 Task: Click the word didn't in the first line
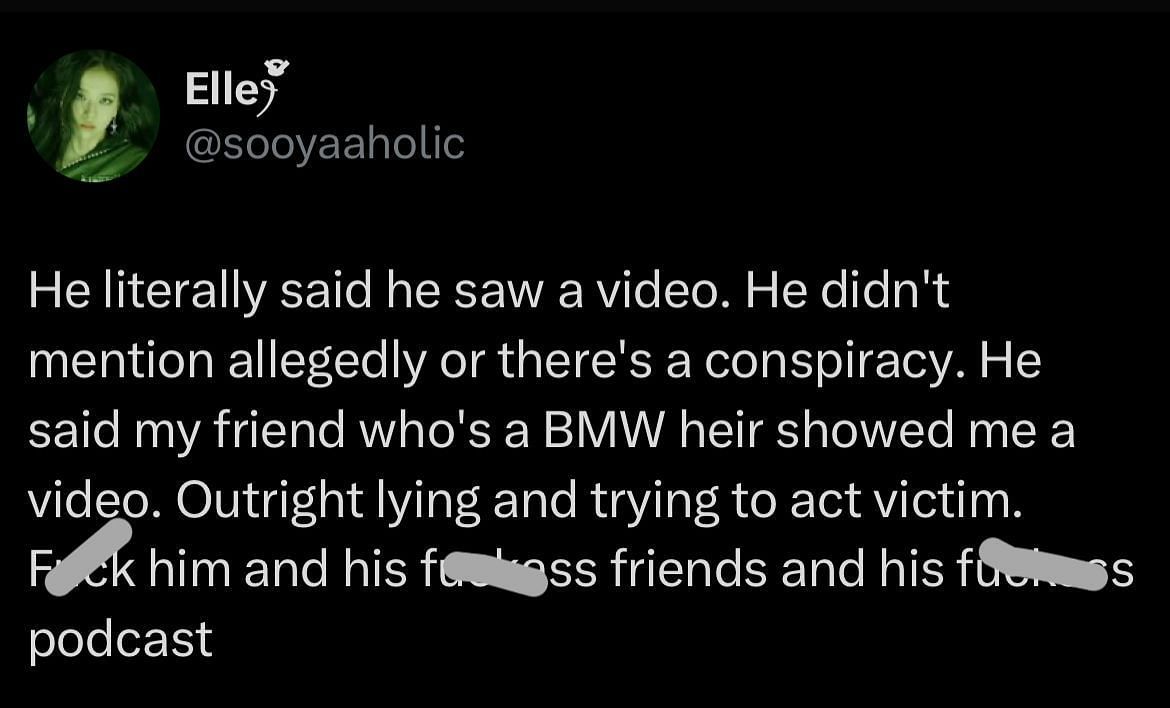coord(885,292)
